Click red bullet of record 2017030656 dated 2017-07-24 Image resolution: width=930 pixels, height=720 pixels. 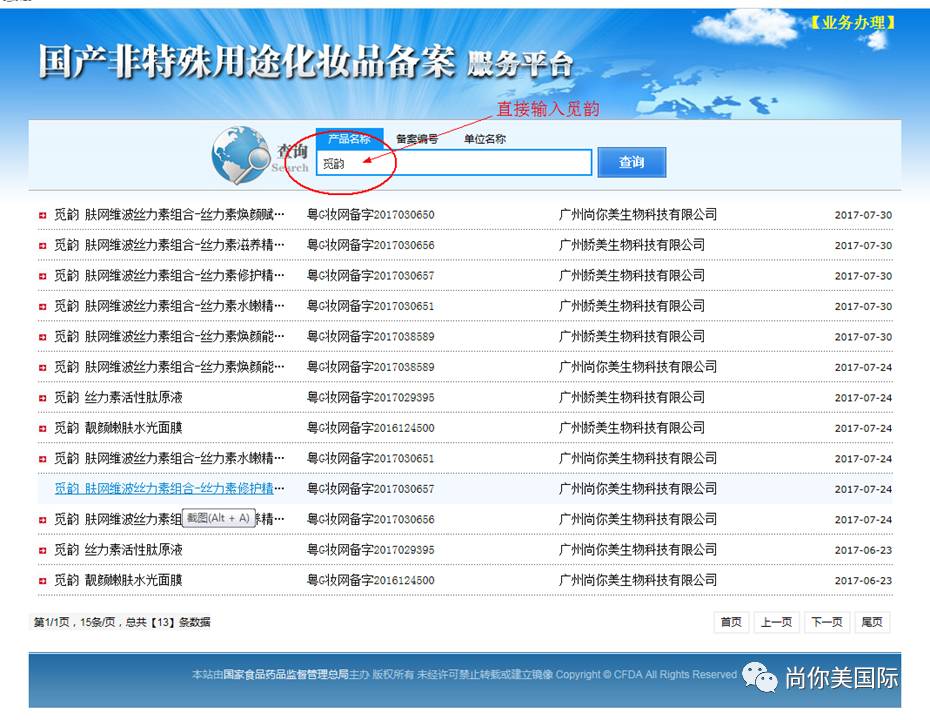click(42, 520)
